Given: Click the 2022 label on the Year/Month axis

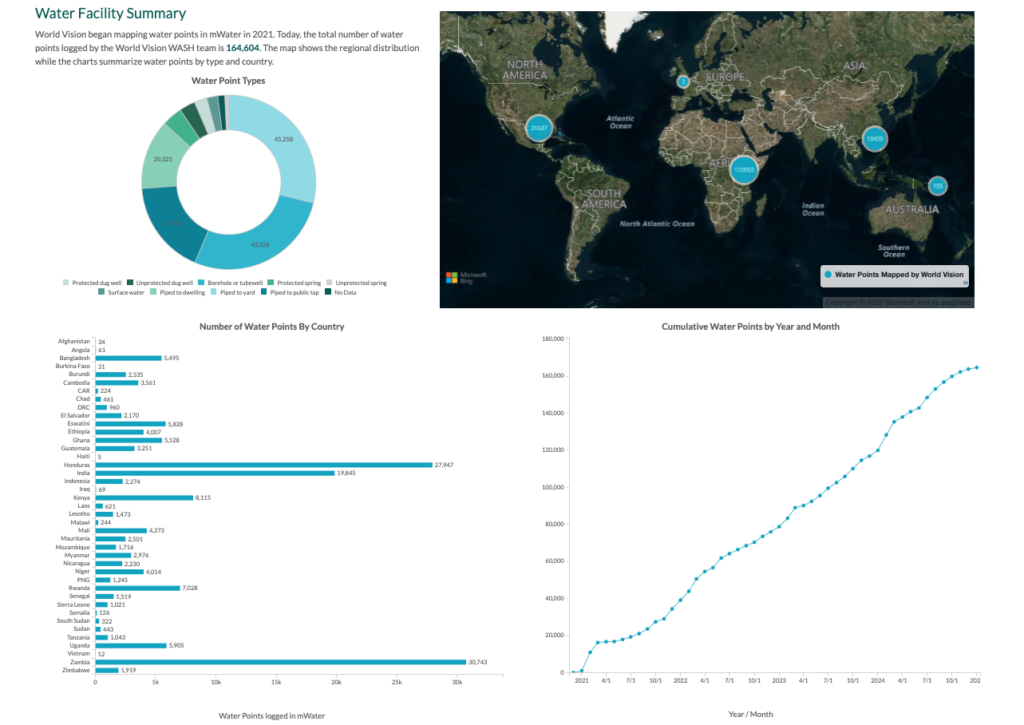Looking at the screenshot, I should (x=680, y=681).
